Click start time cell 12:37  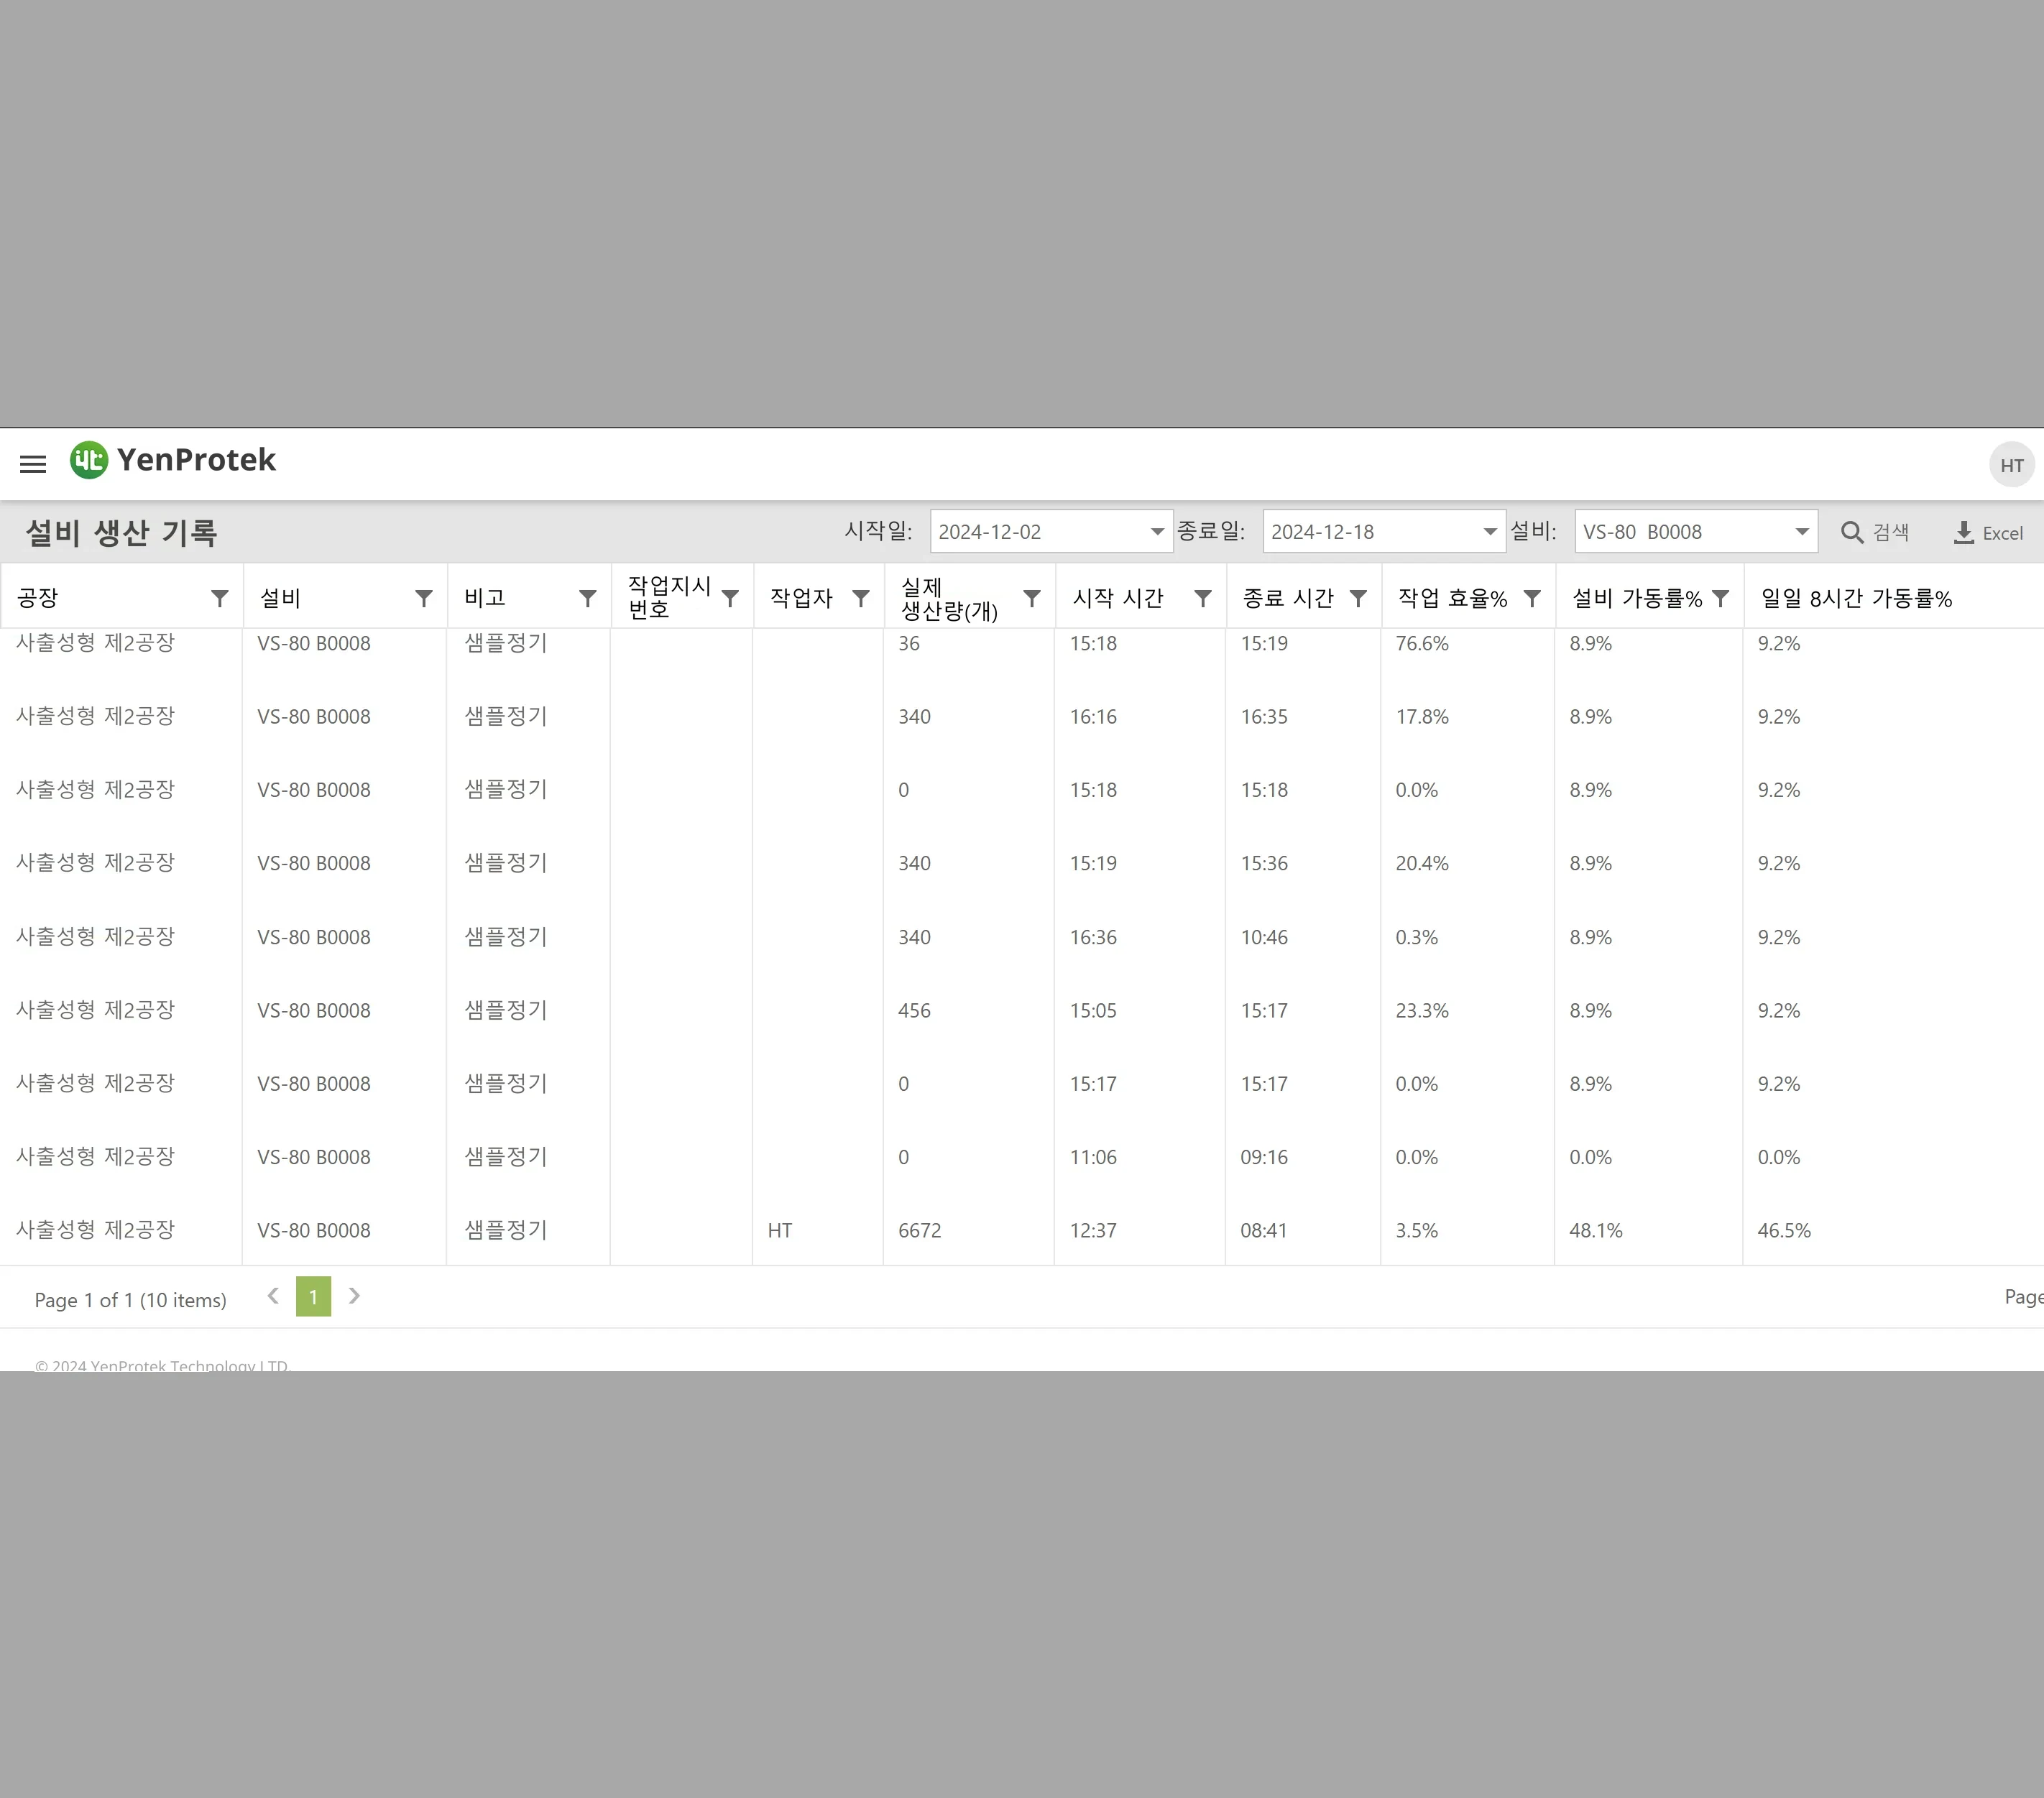coord(1093,1231)
